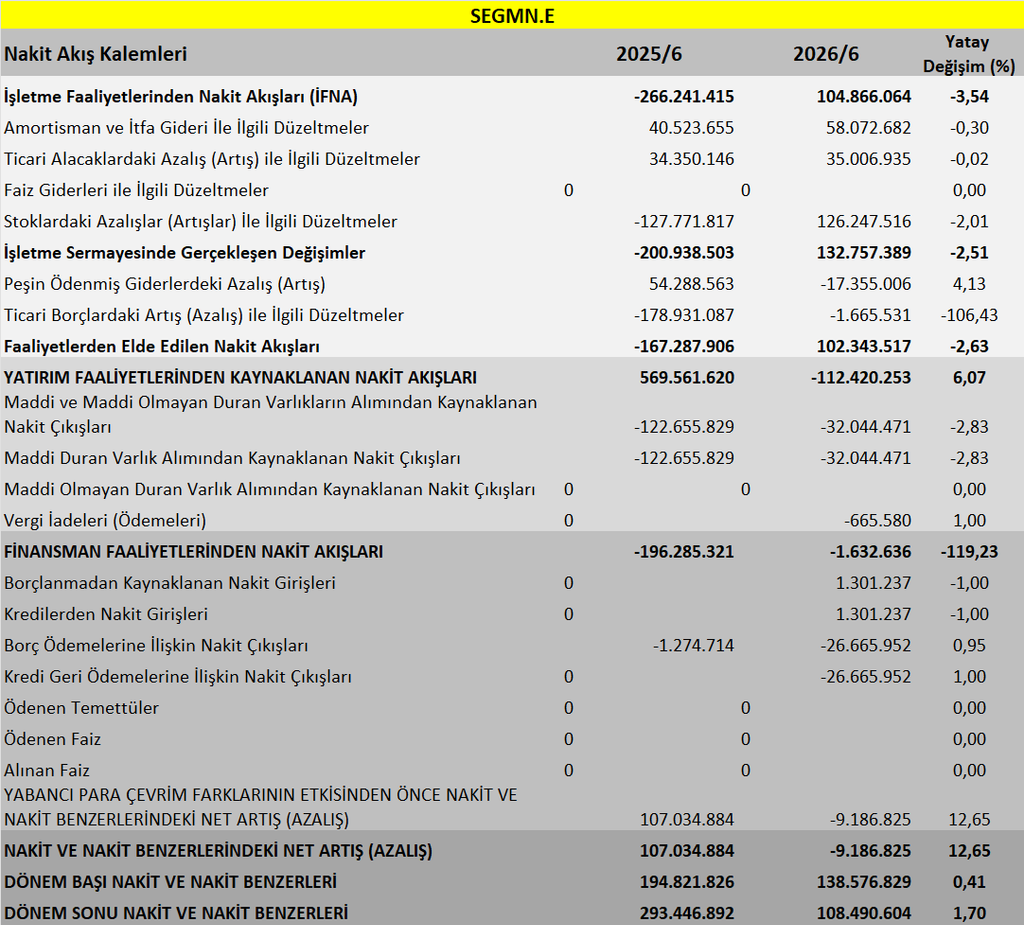
Task: Select İşletme Faaliyetlerinden Nakit Akışları (İFNA) row label
Action: pos(181,97)
